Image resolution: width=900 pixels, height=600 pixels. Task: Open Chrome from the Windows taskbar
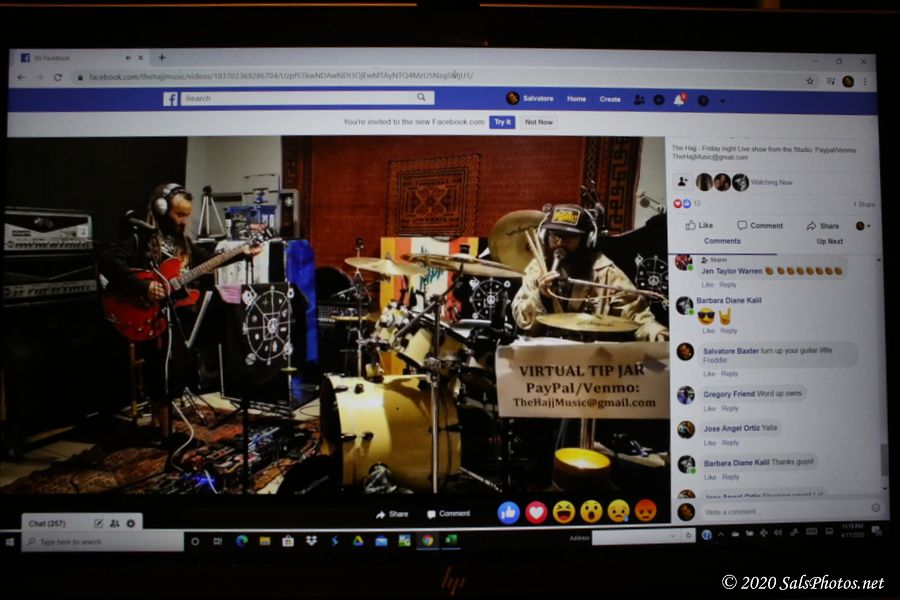coord(427,540)
